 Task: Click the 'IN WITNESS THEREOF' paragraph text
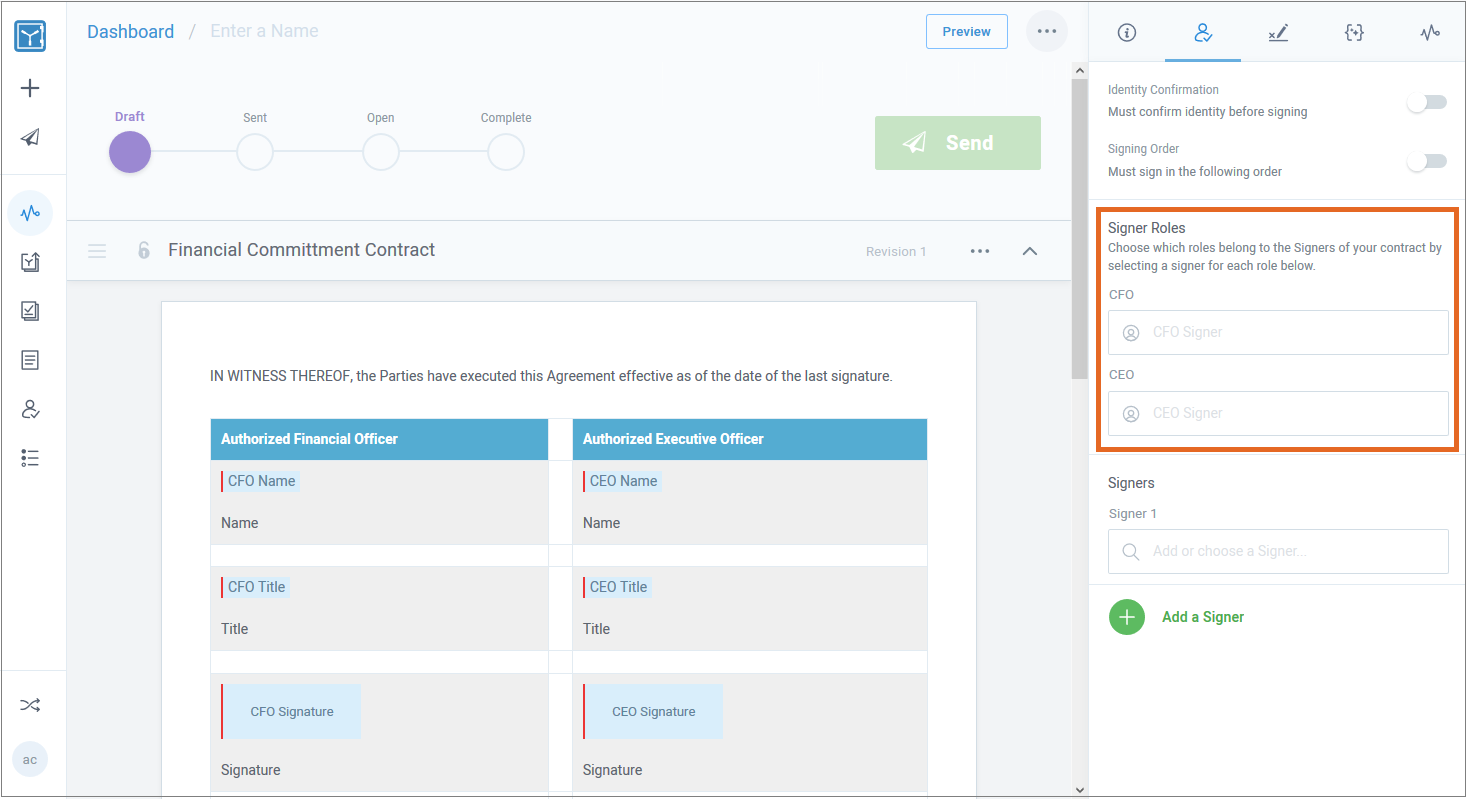(x=551, y=377)
